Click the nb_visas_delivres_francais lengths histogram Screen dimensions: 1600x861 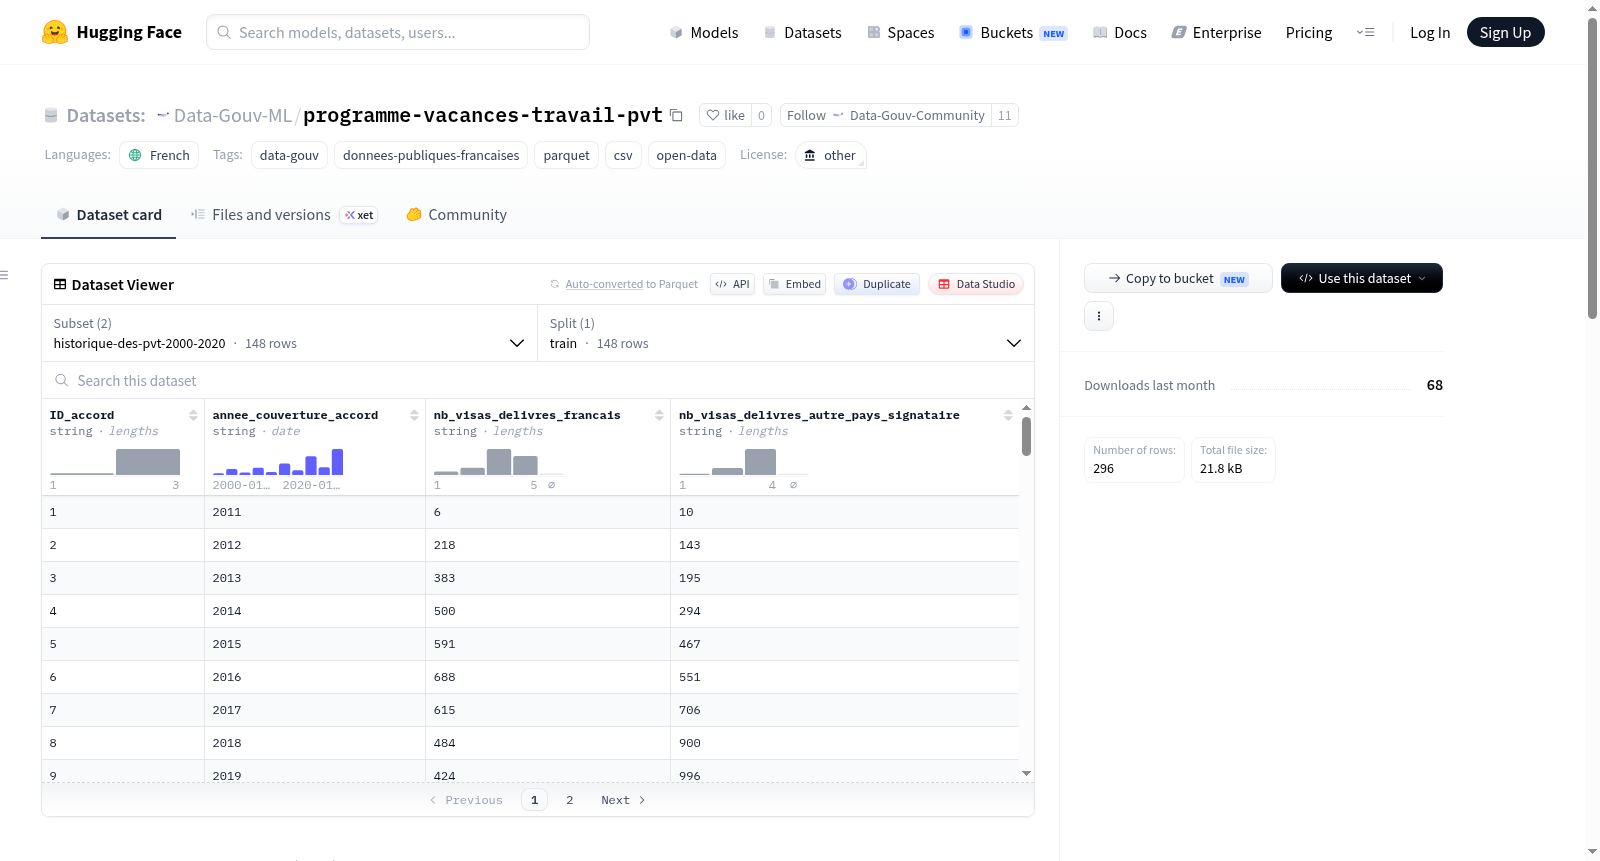click(498, 461)
